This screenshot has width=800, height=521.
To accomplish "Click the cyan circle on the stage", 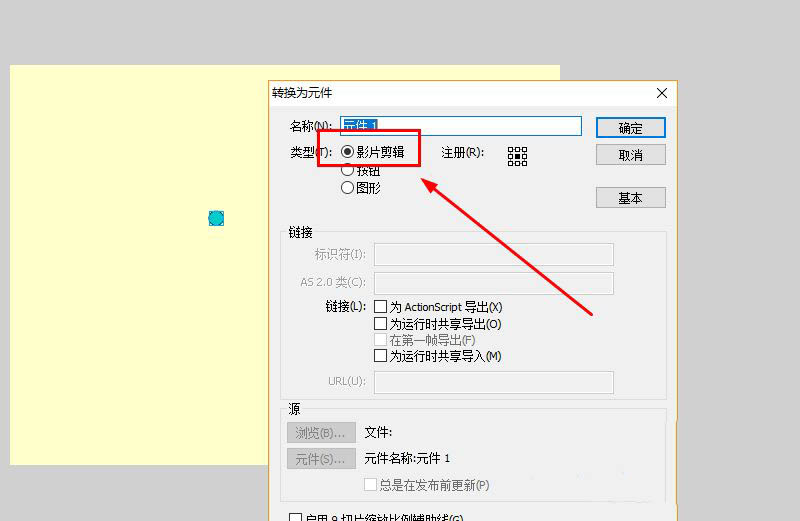I will click(216, 218).
